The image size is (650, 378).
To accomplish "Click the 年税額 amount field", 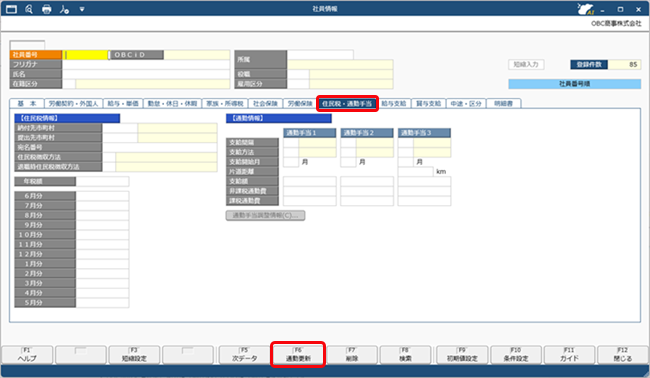I will [x=102, y=181].
